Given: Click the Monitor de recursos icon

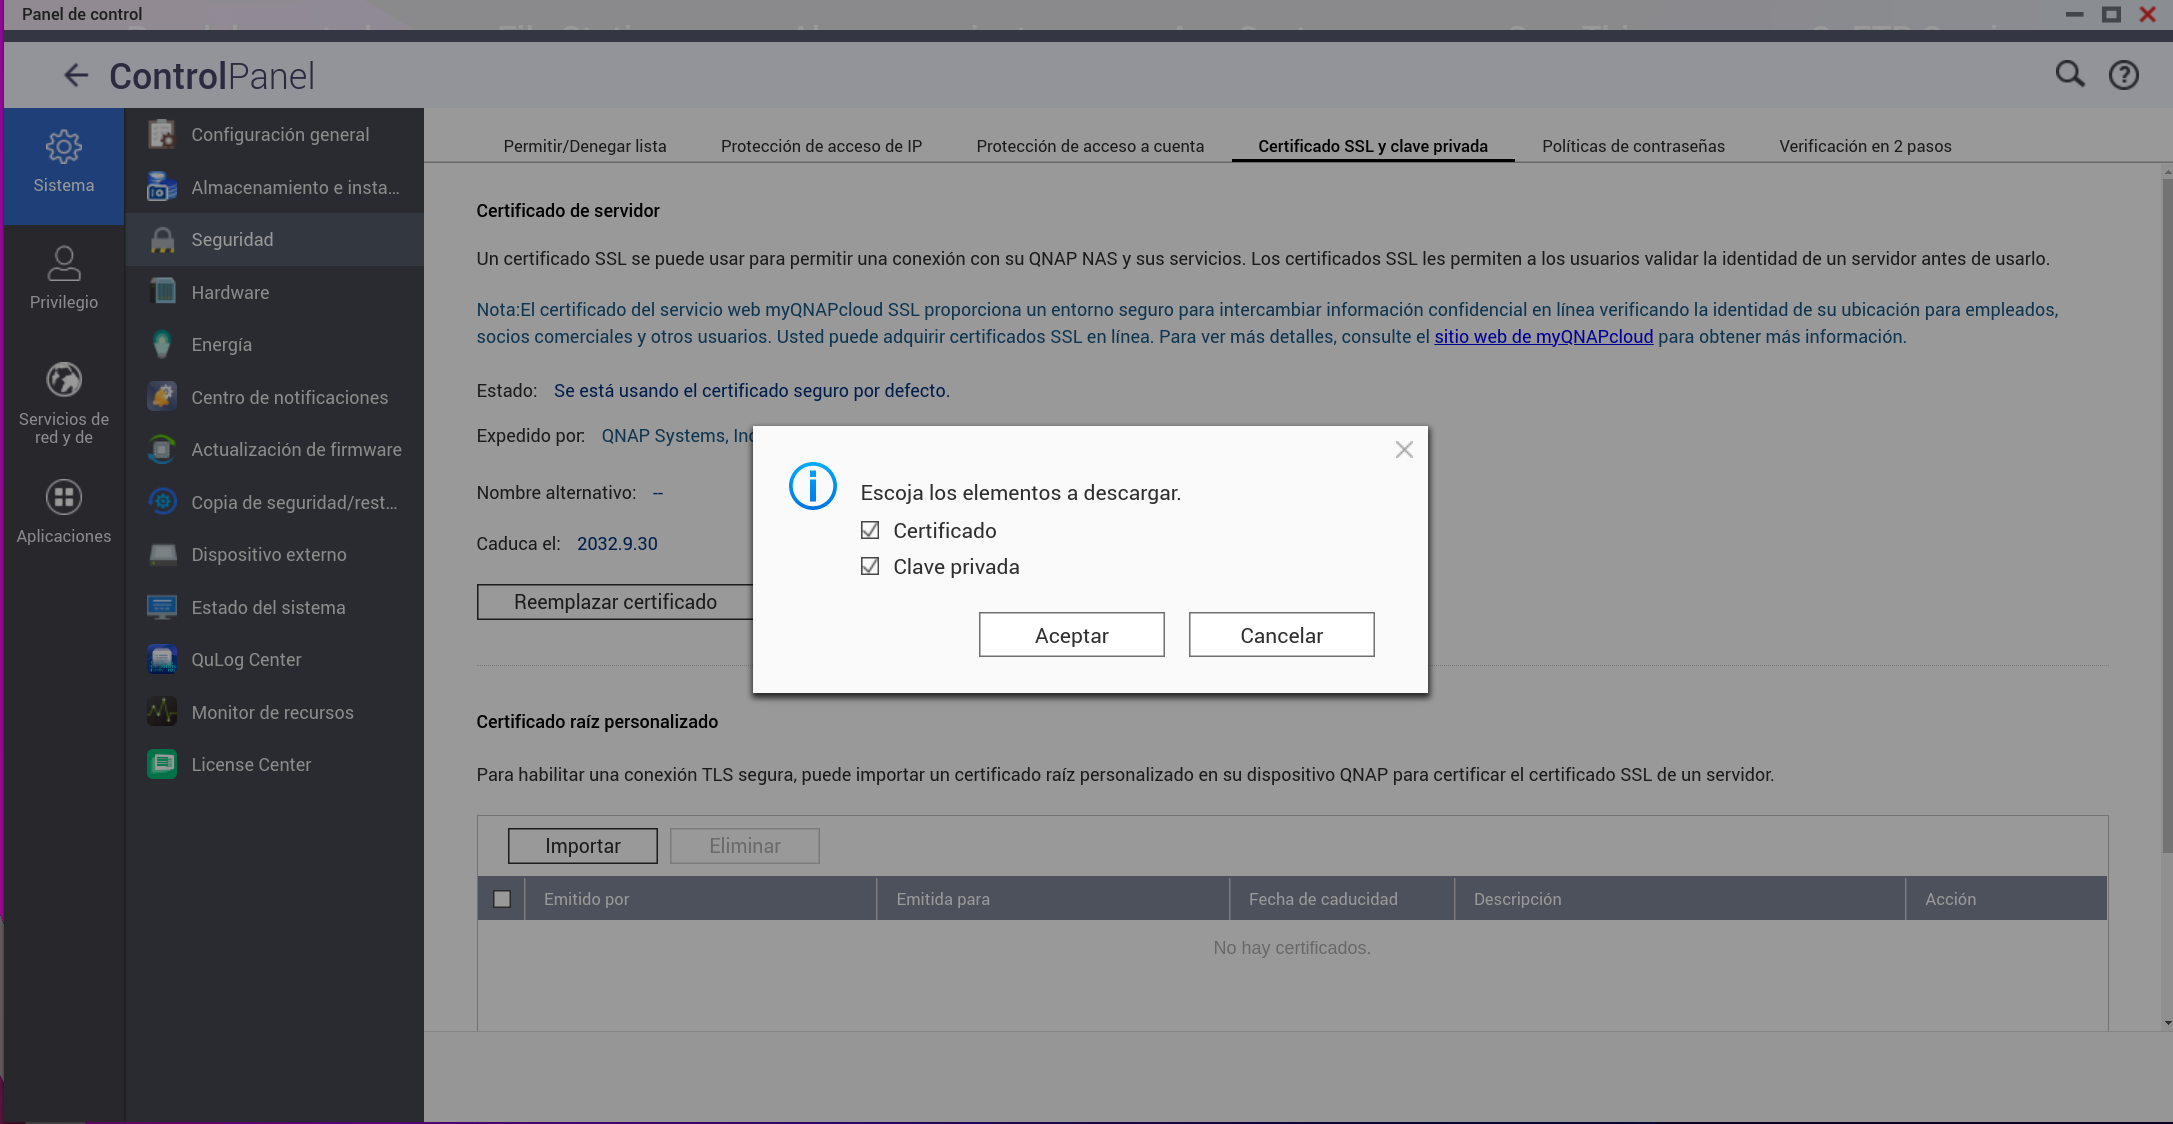Looking at the screenshot, I should coord(162,712).
